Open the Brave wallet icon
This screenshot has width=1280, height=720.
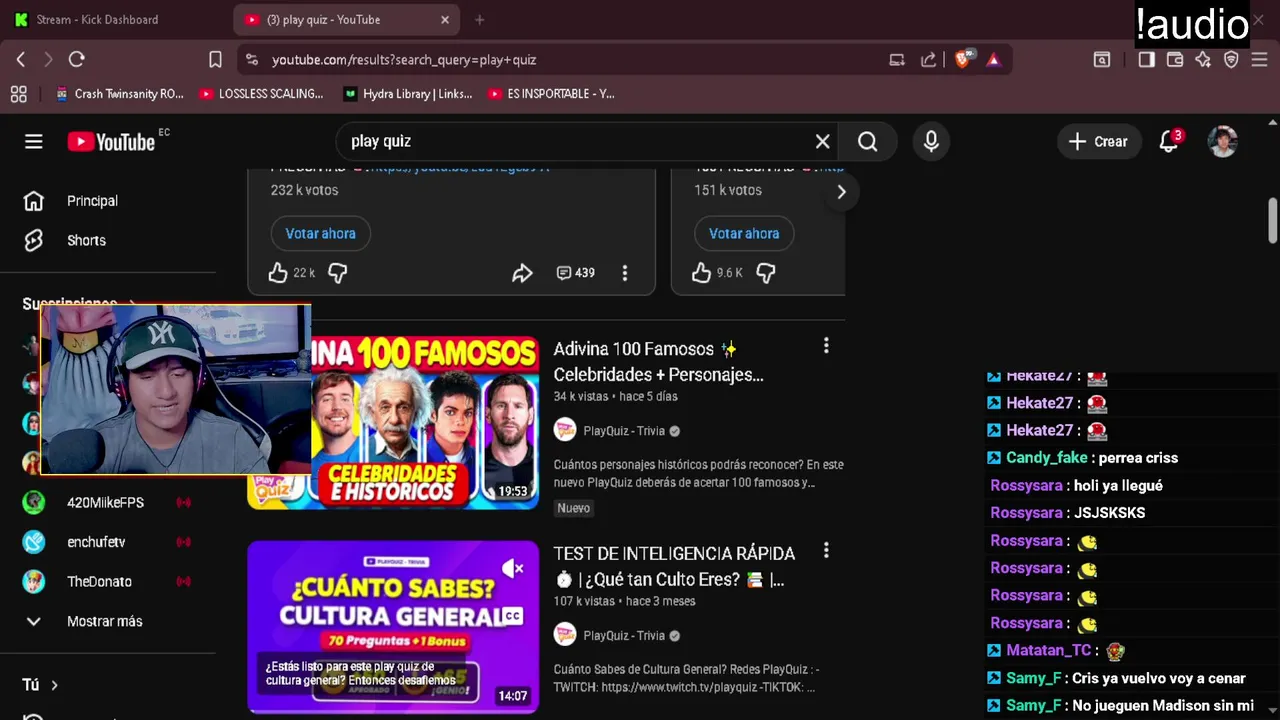pyautogui.click(x=1175, y=60)
